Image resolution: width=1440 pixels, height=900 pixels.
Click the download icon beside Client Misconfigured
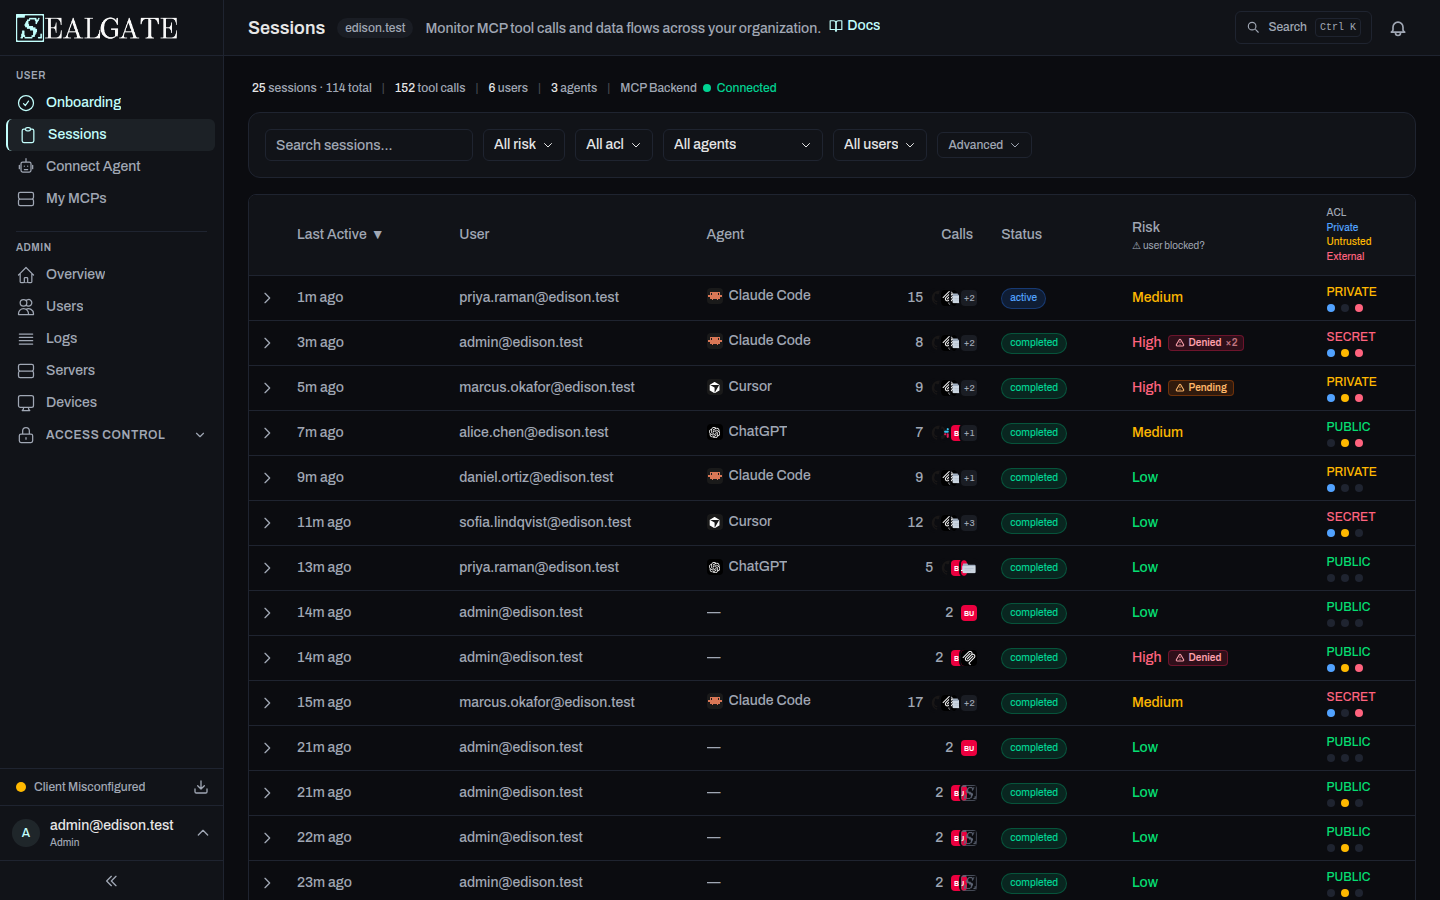point(201,787)
